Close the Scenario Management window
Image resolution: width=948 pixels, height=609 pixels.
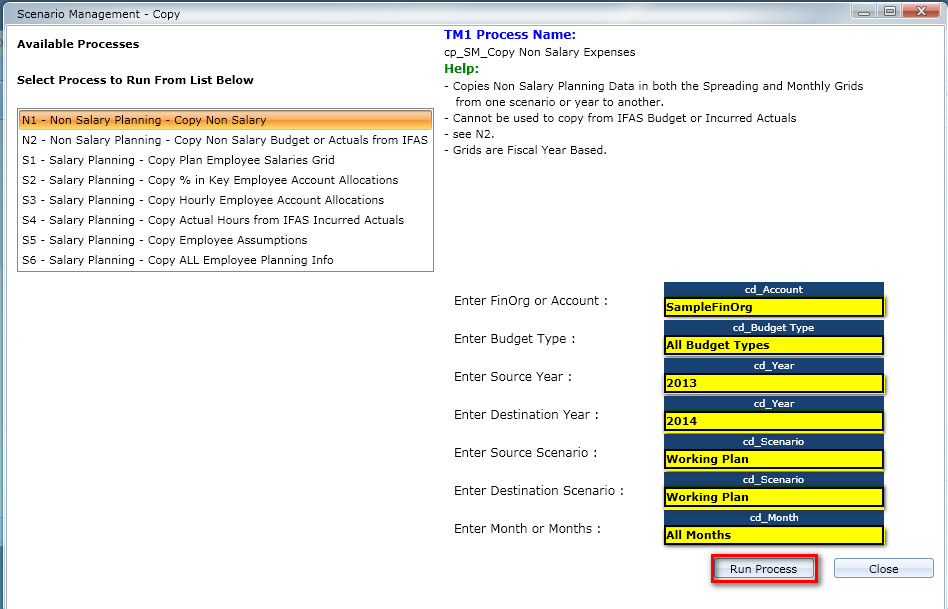922,11
